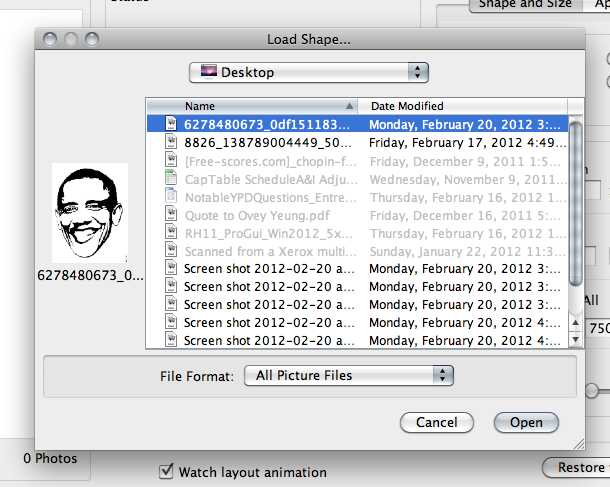The image size is (610, 487).
Task: Click Quote to Ovey Yeung.pdf name
Action: coord(257,215)
